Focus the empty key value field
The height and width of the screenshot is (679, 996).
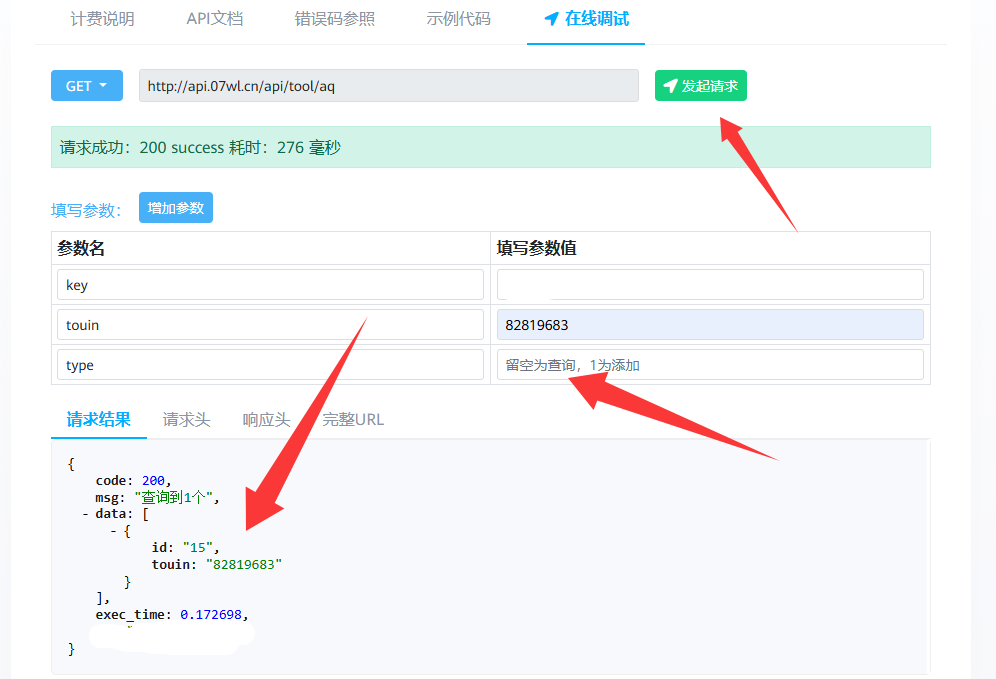point(709,285)
